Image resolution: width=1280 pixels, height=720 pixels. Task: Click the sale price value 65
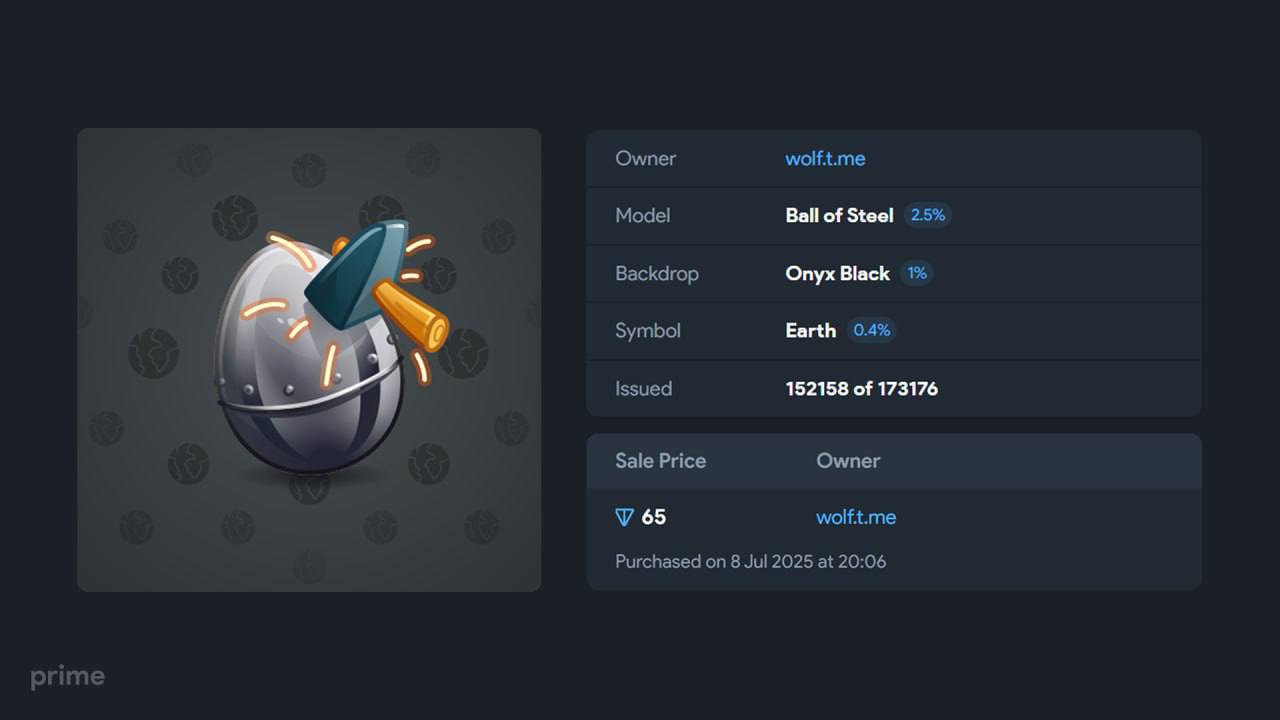click(654, 517)
